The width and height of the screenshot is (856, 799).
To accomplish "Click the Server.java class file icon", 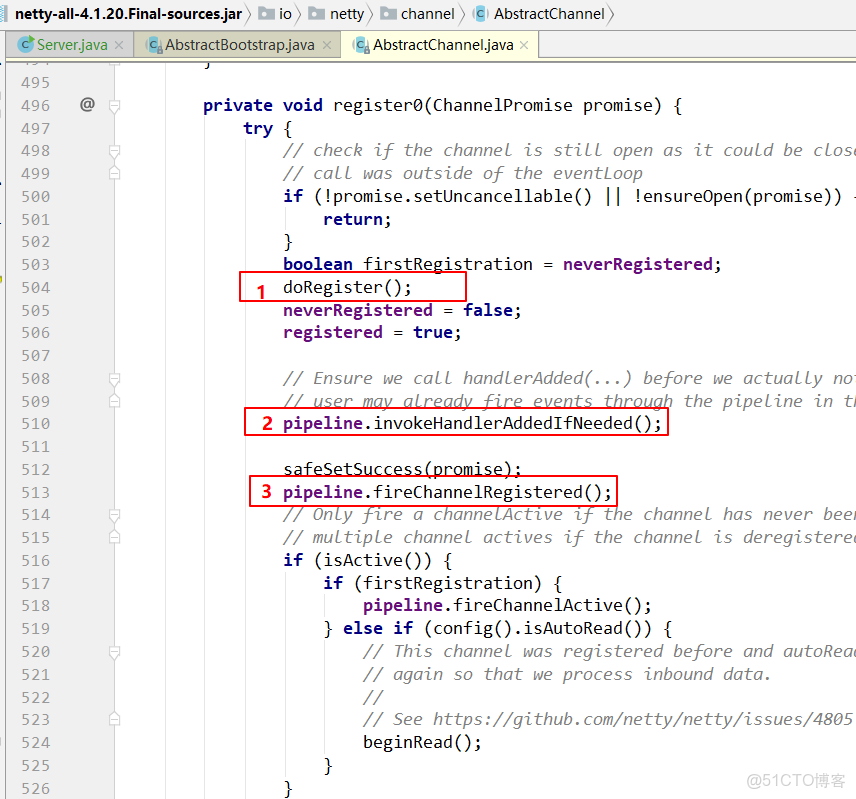I will (x=25, y=45).
